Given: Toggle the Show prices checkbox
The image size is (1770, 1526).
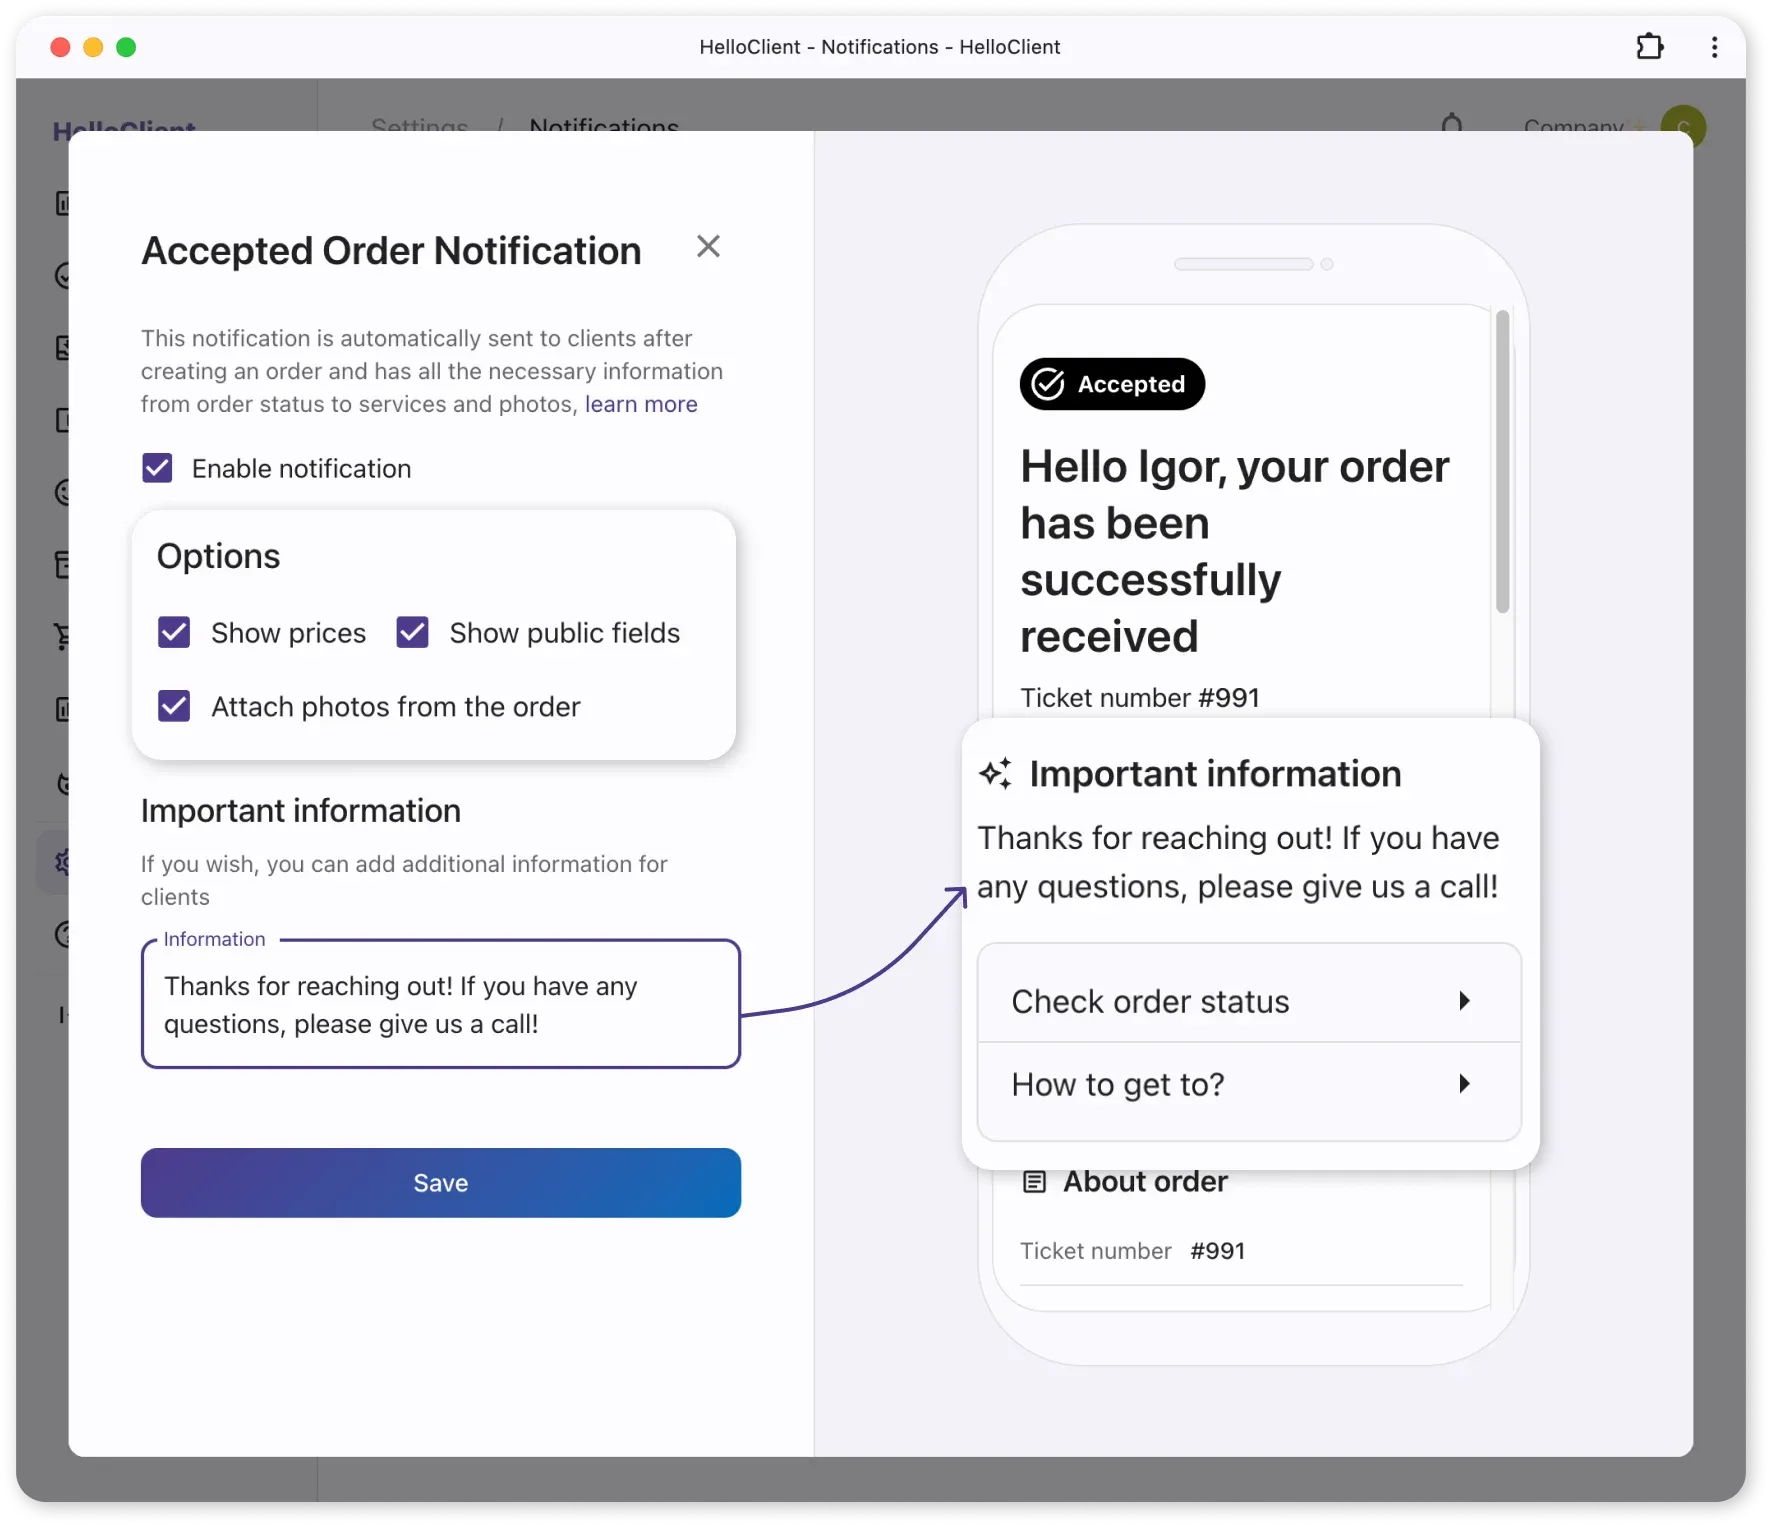Looking at the screenshot, I should point(175,633).
